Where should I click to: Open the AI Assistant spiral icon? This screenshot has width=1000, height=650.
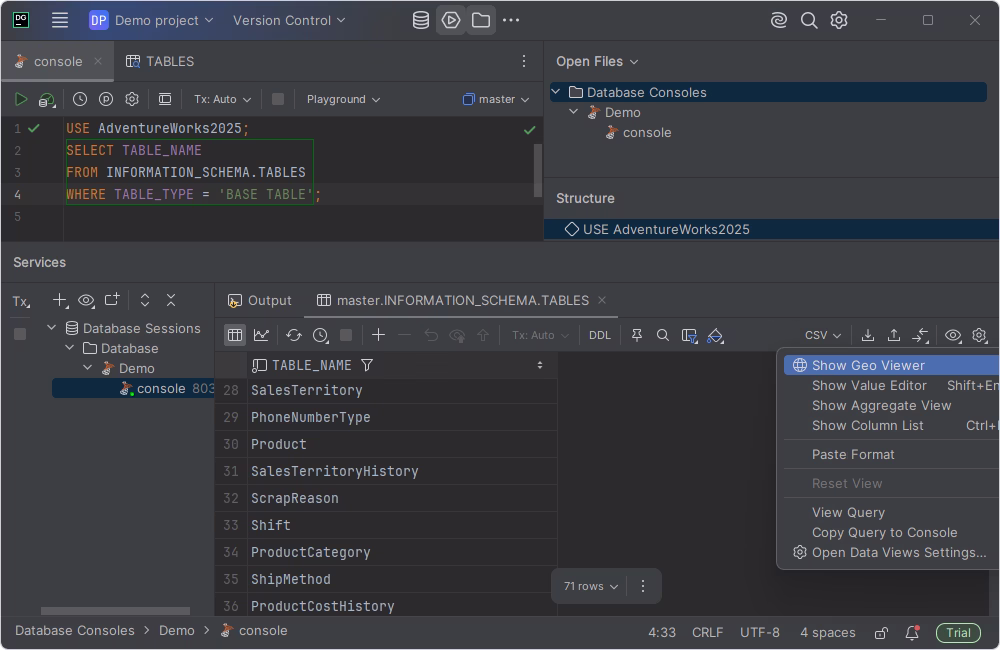(779, 20)
